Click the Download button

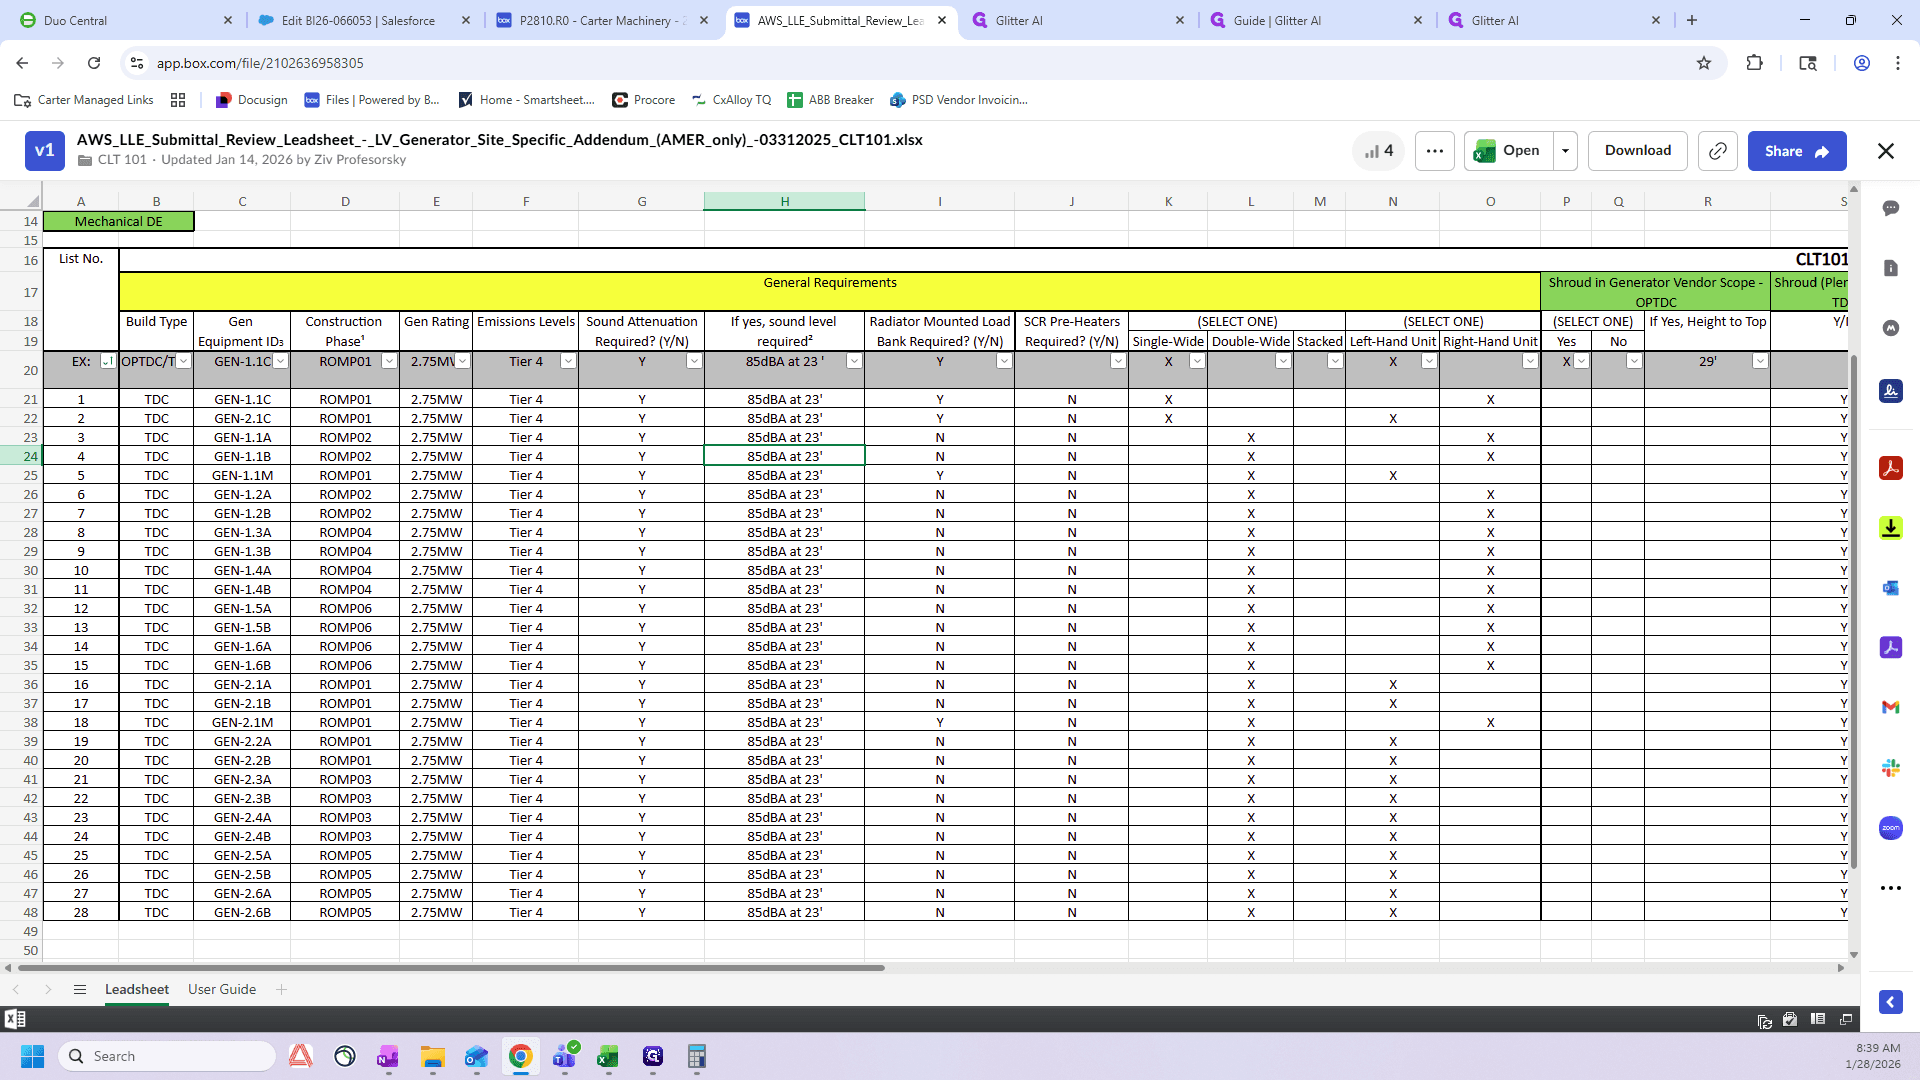tap(1637, 151)
